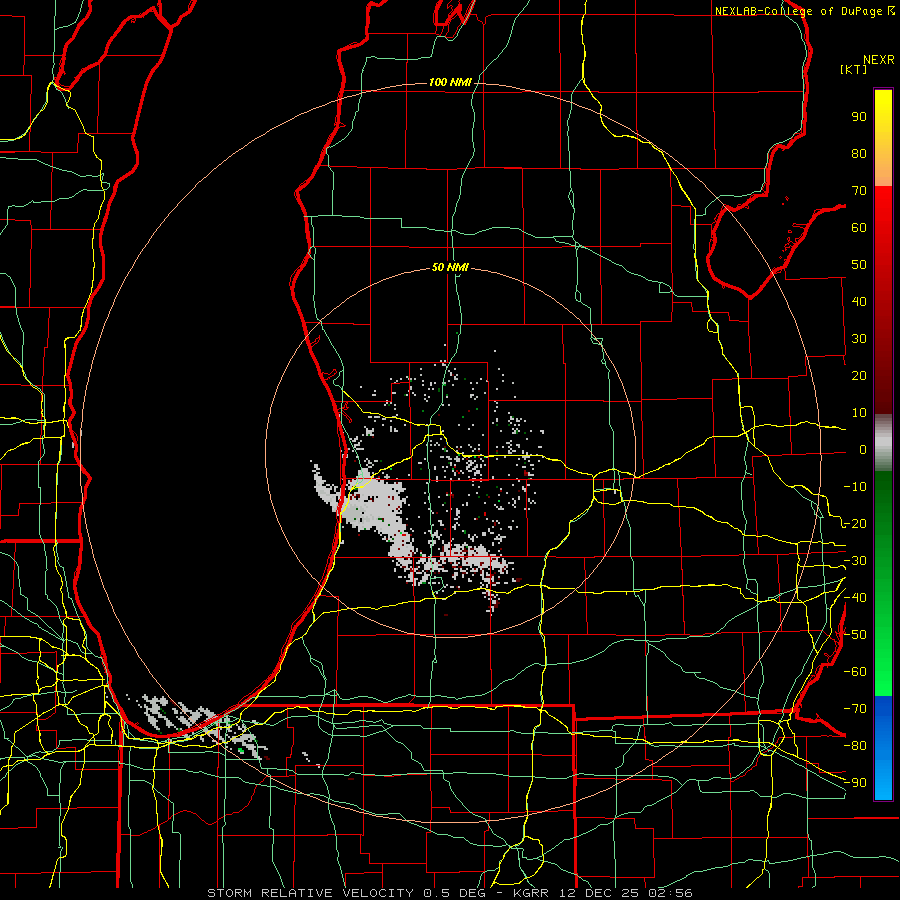Image resolution: width=900 pixels, height=900 pixels.
Task: Click the -60 value on the velocity scale
Action: click(x=855, y=672)
